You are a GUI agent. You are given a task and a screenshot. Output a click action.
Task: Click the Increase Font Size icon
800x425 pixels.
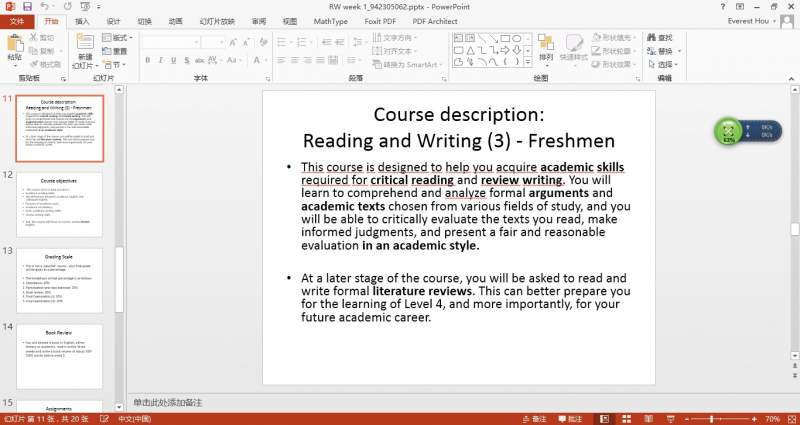point(233,42)
